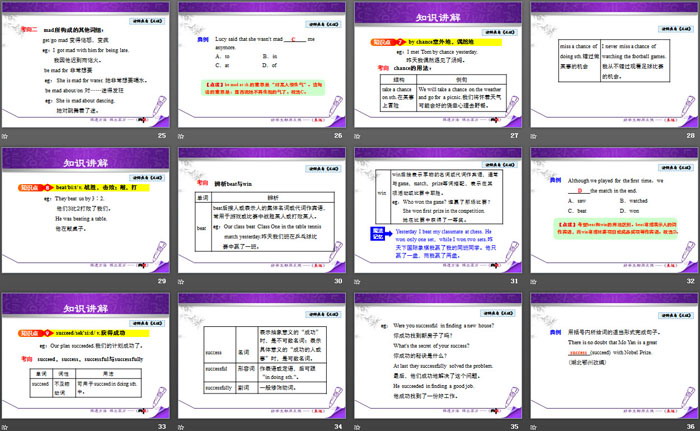
Task: Select slide 25 thumbnail about mad phrases
Action: coord(87,64)
